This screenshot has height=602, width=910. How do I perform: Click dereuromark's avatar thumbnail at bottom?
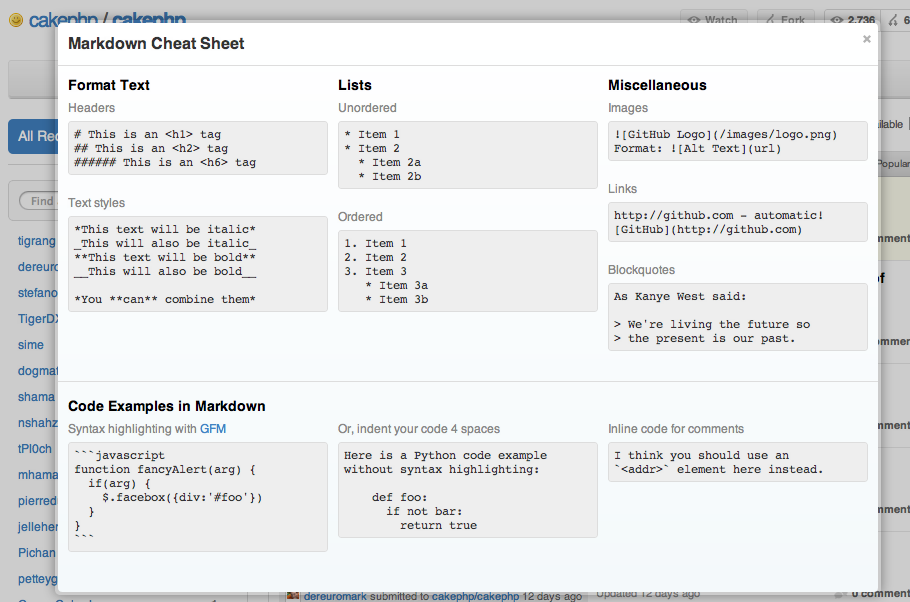point(293,596)
